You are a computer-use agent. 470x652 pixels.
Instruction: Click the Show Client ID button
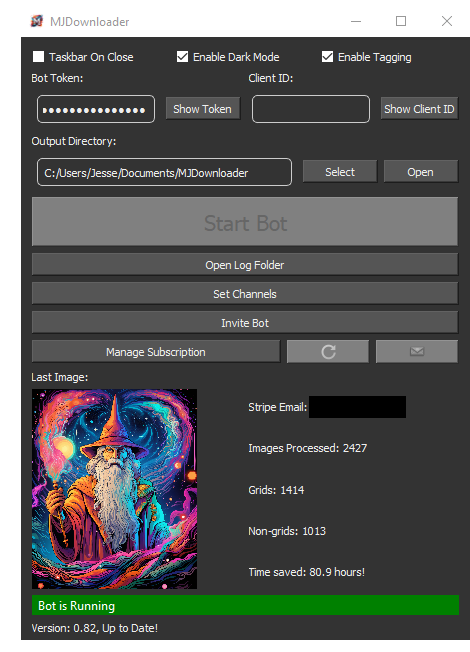pyautogui.click(x=419, y=109)
